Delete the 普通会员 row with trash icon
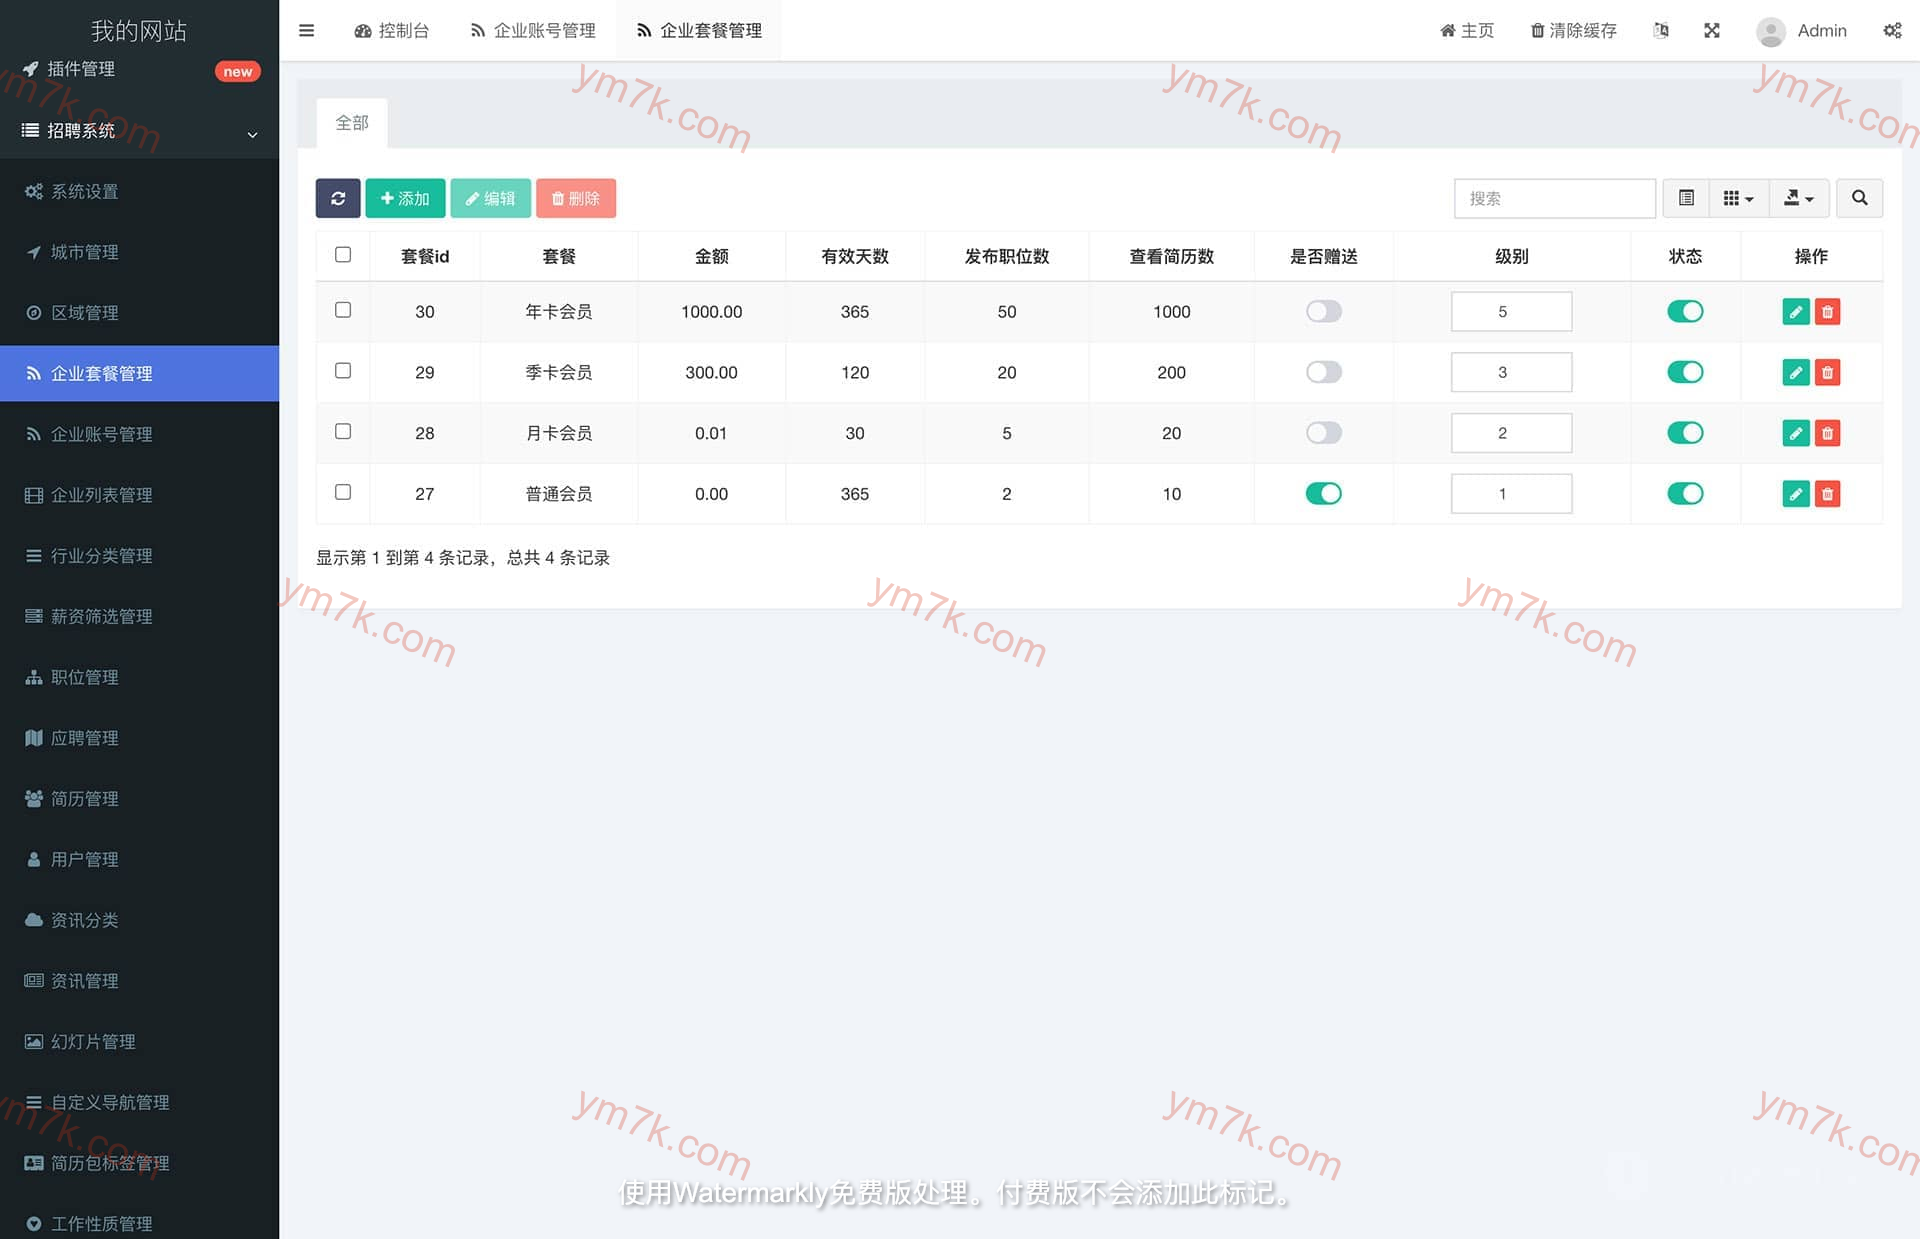Screen dimensions: 1920x1239 (1827, 494)
